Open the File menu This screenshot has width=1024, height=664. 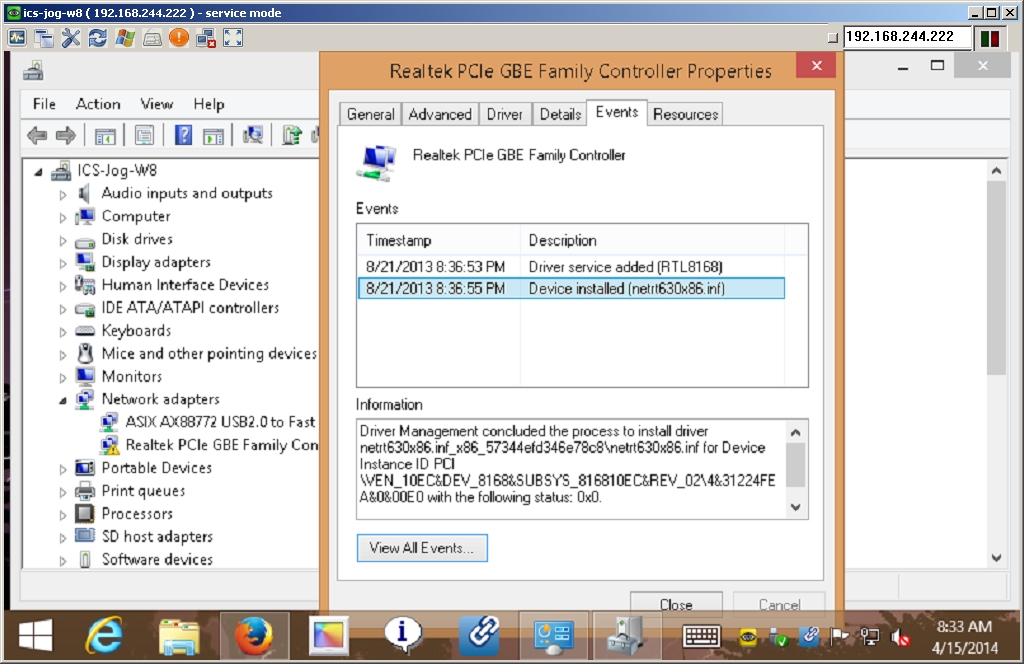coord(44,104)
